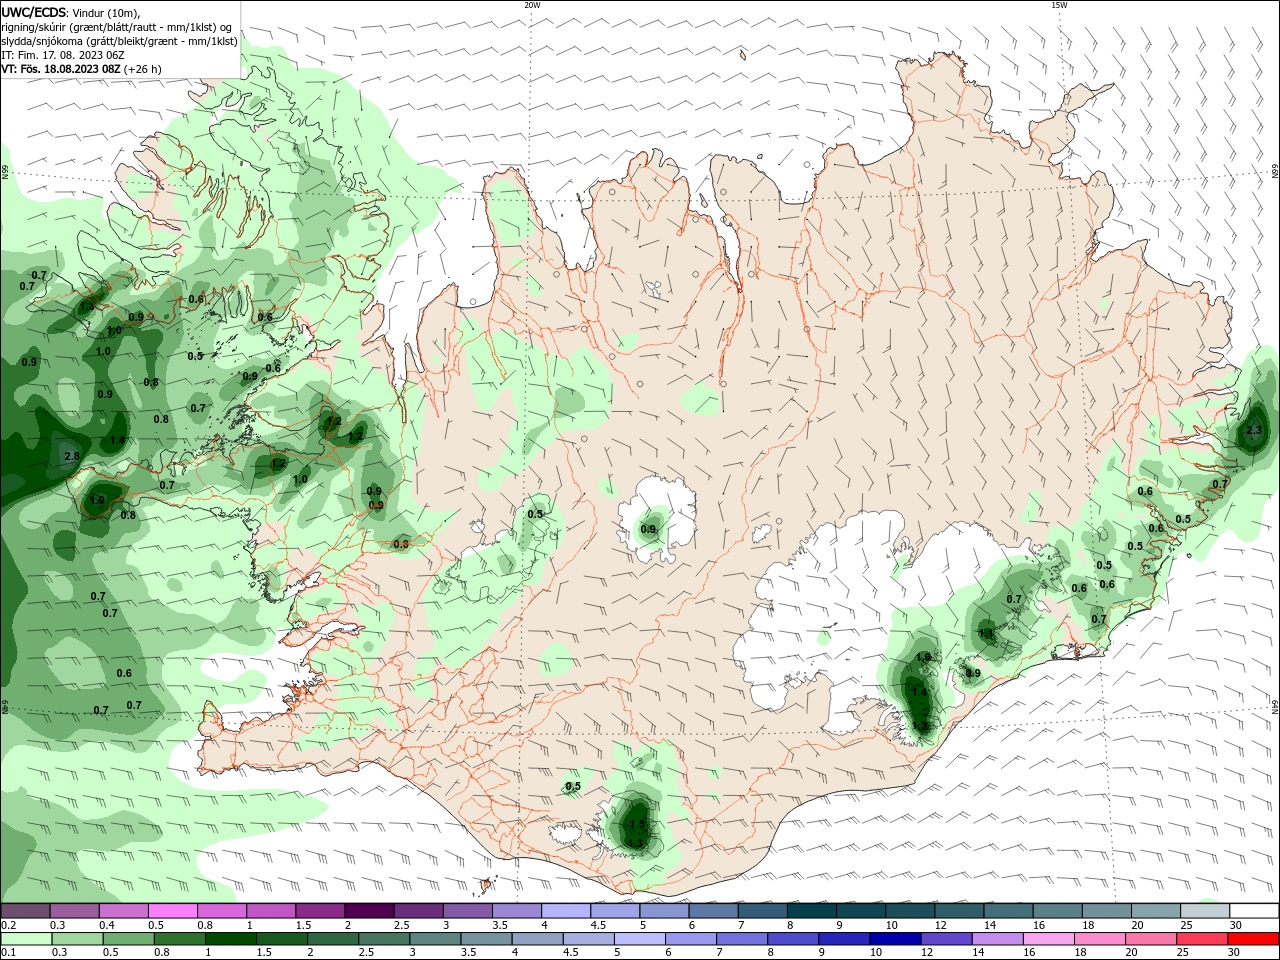Click the 1.5 value in the southern rain cell
This screenshot has width=1280, height=960.
(636, 825)
